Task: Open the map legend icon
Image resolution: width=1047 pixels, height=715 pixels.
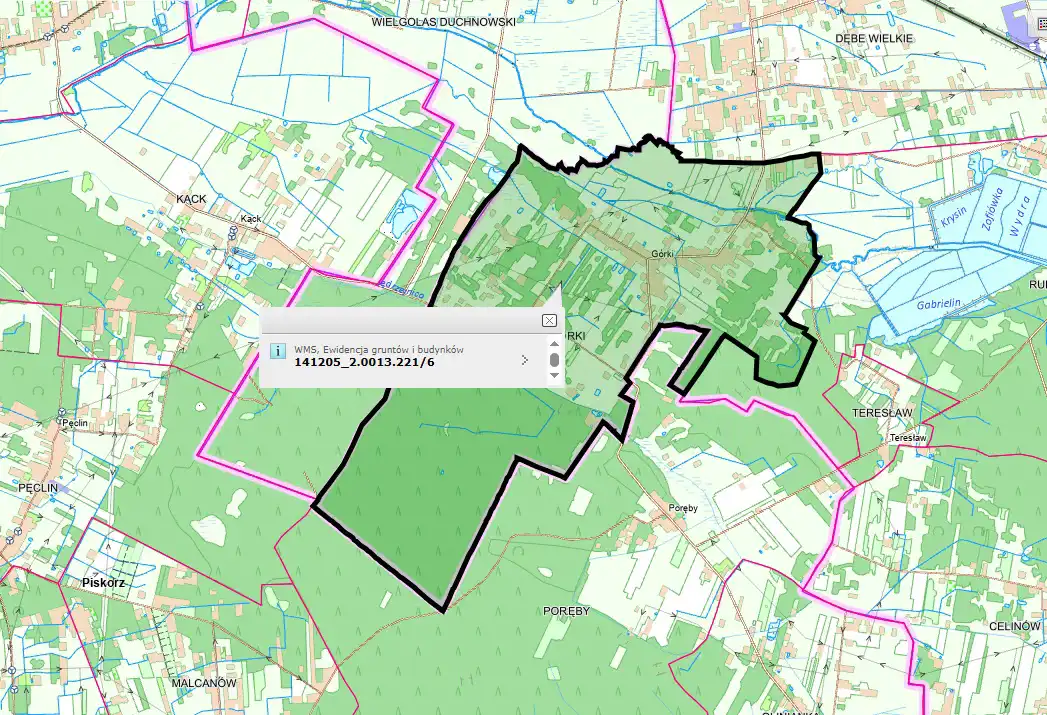Action: (1038, 24)
